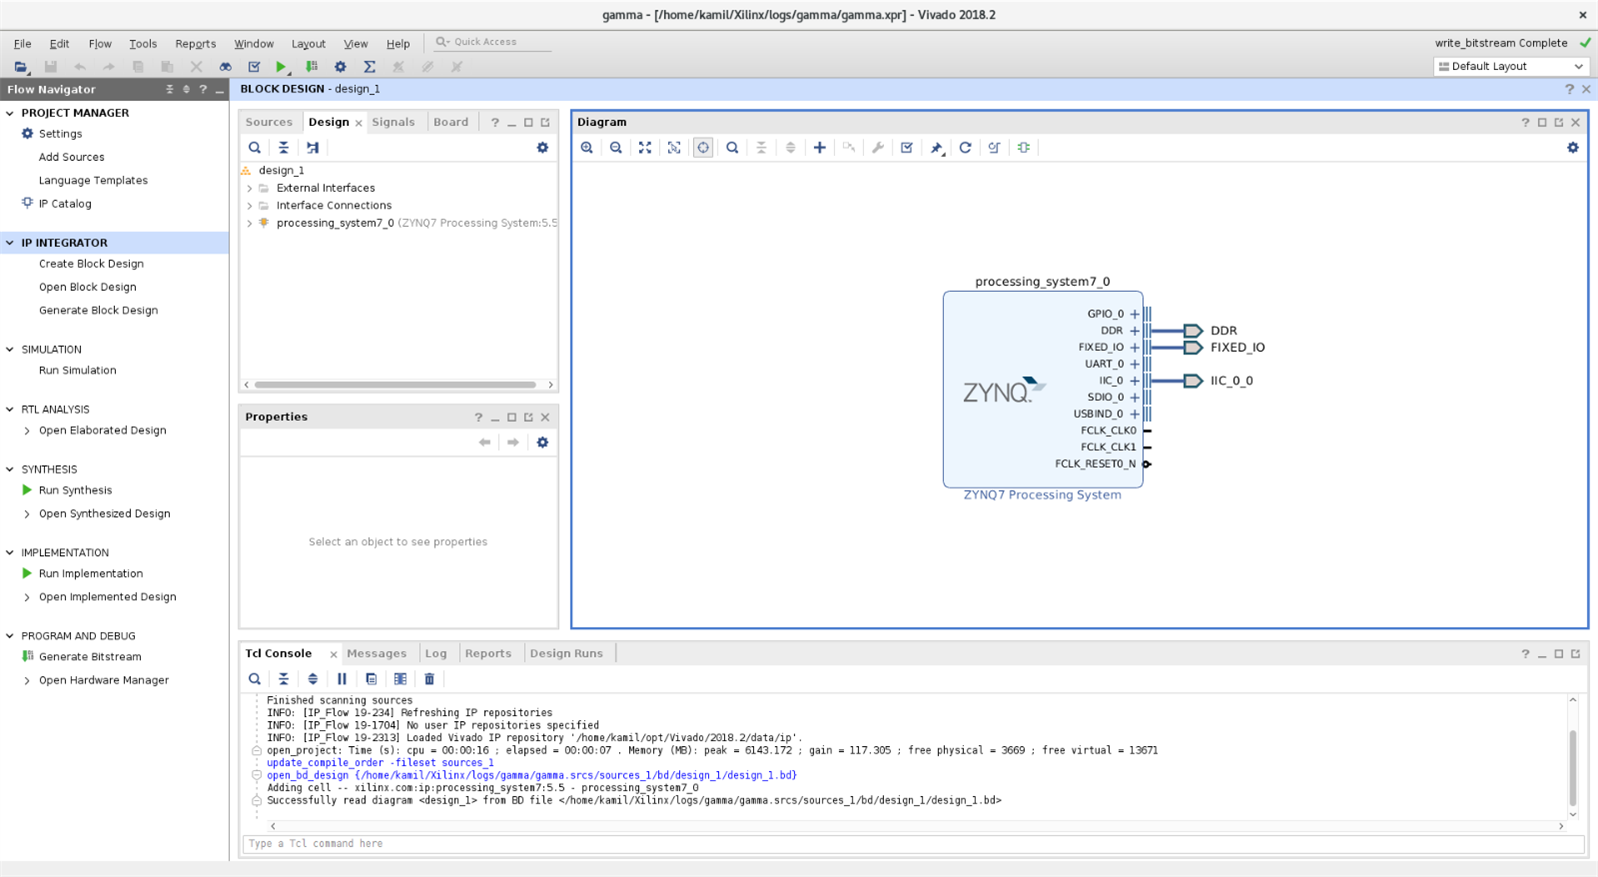This screenshot has width=1598, height=877.
Task: Zoom in on the Diagram
Action: tap(587, 148)
